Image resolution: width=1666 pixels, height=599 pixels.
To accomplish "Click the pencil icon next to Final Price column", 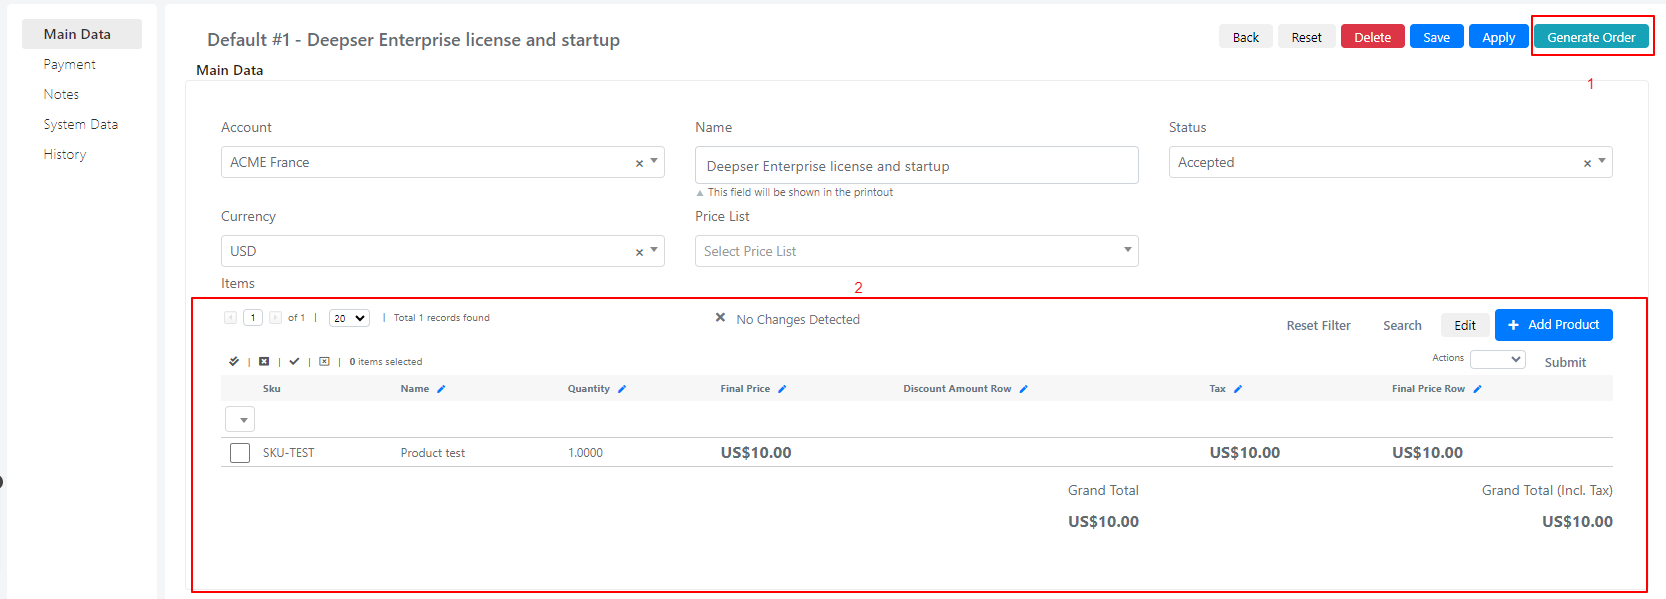I will (x=782, y=389).
